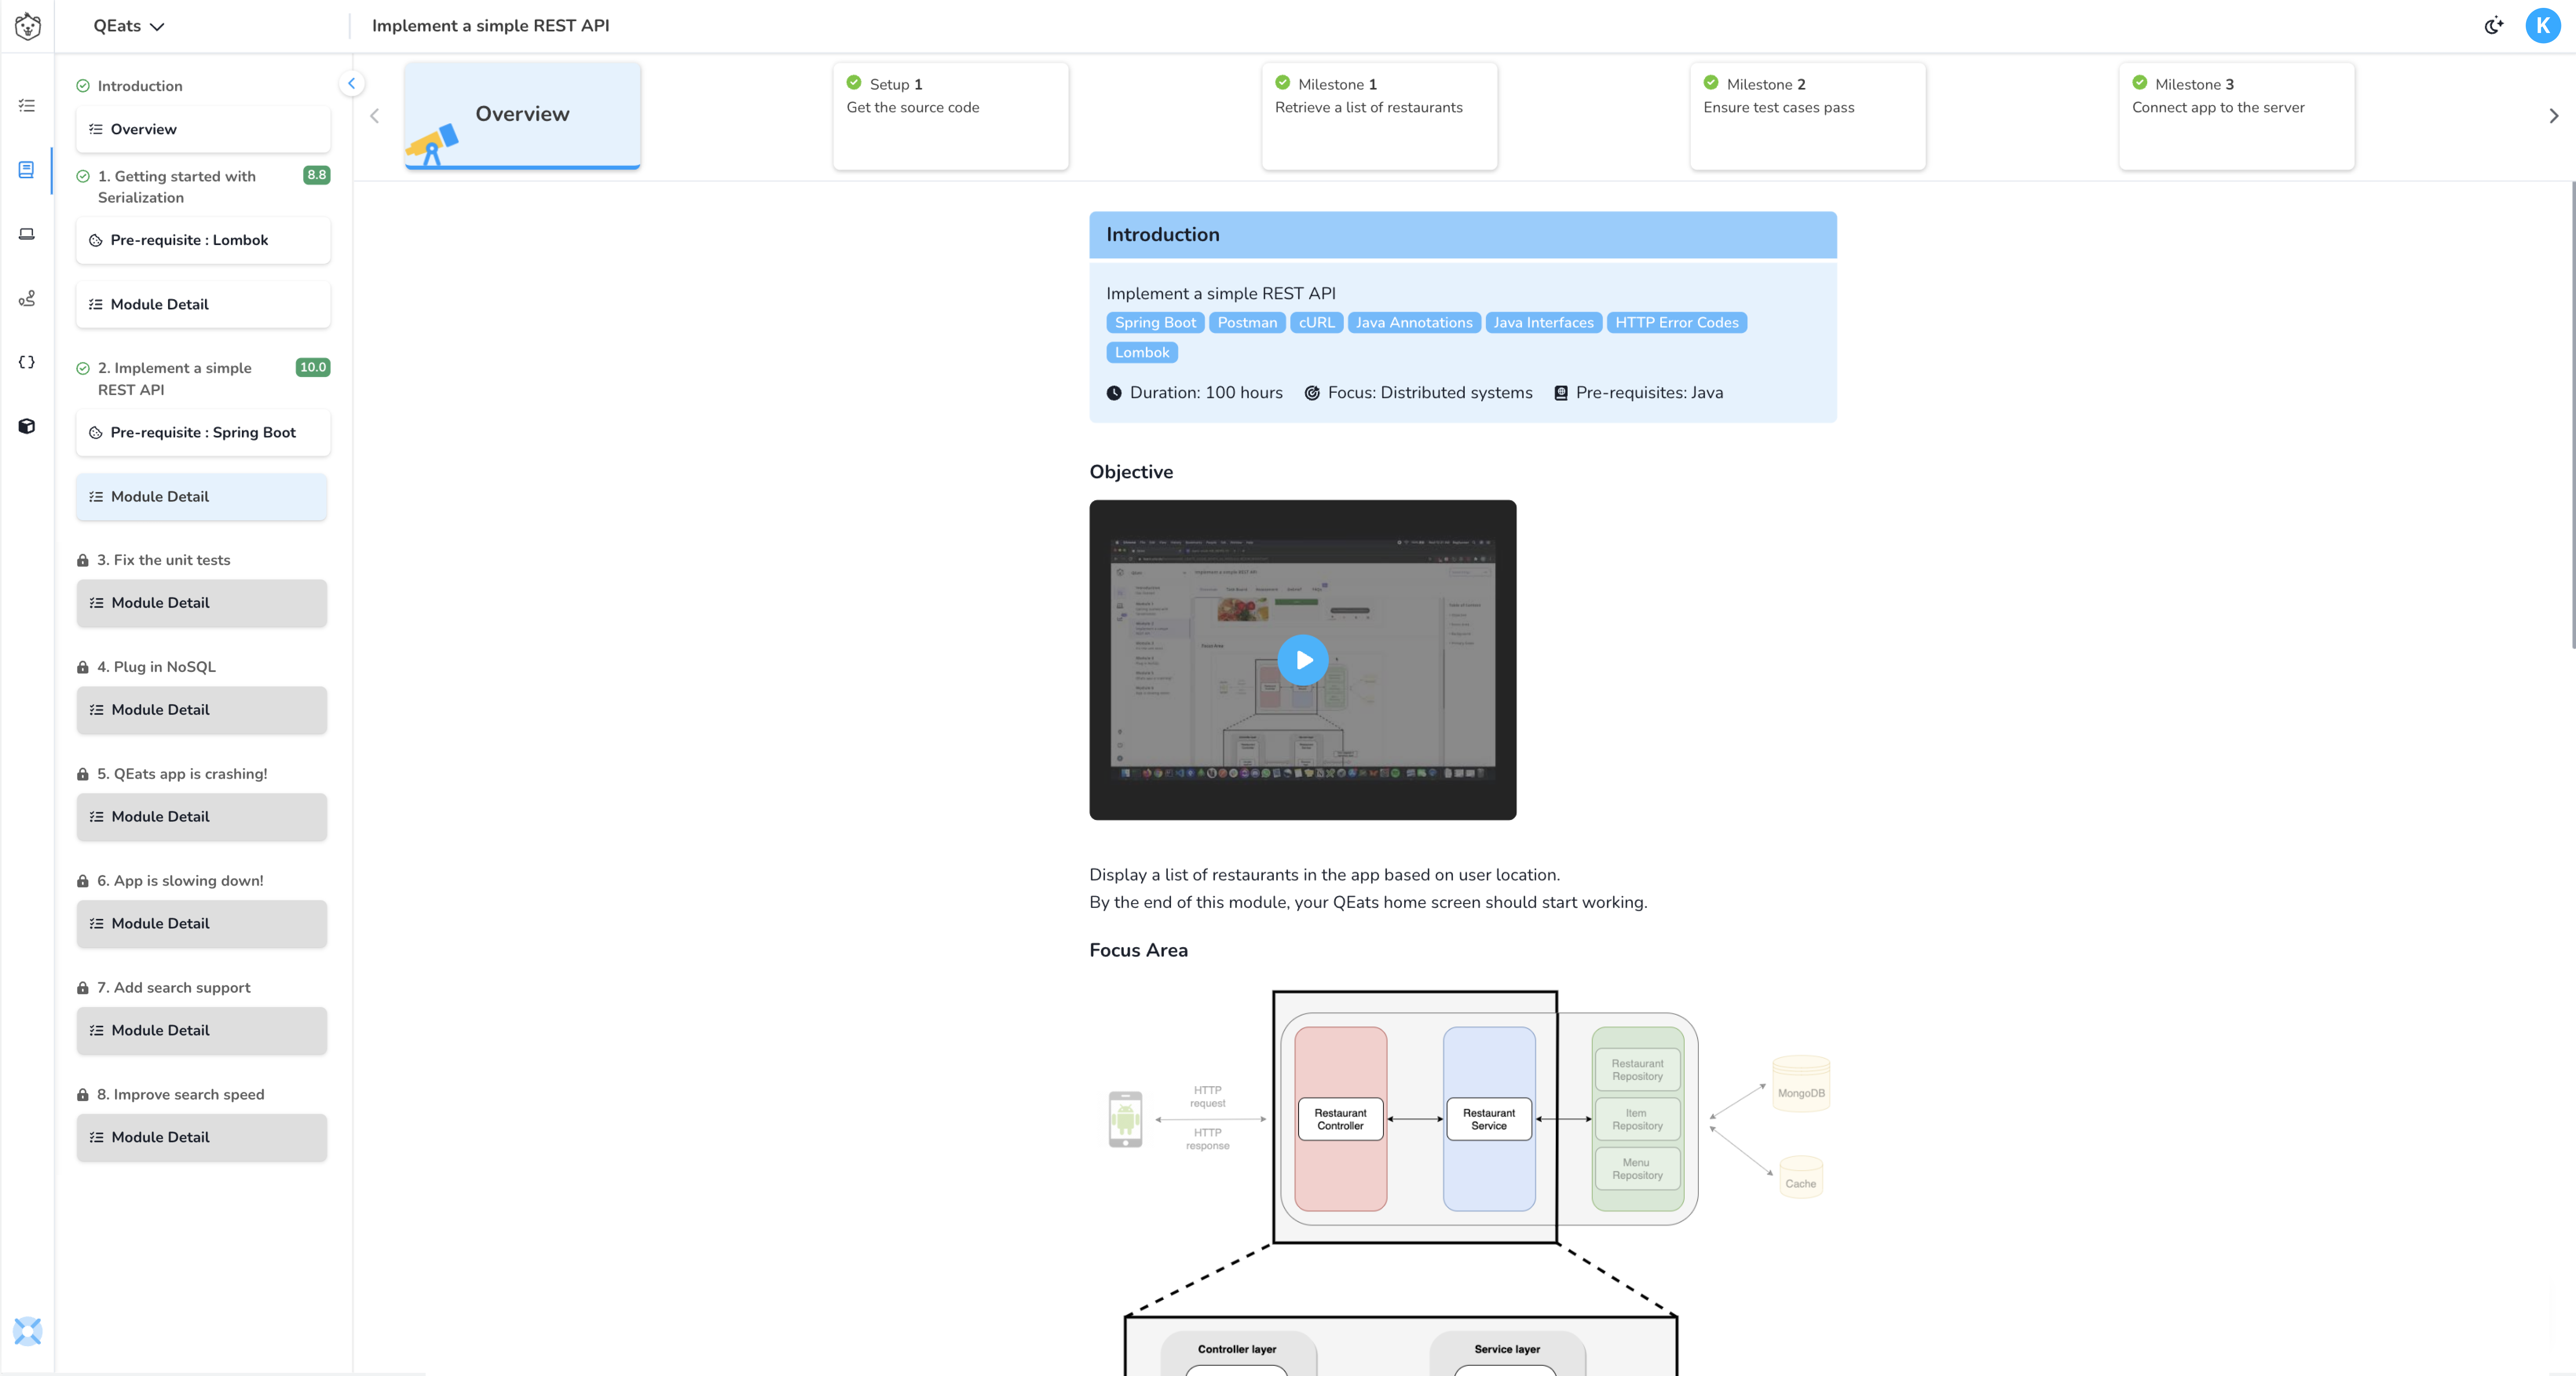Click locked module 8 Improve search speed
Viewport: 2576px width, 1376px height.
tap(180, 1095)
